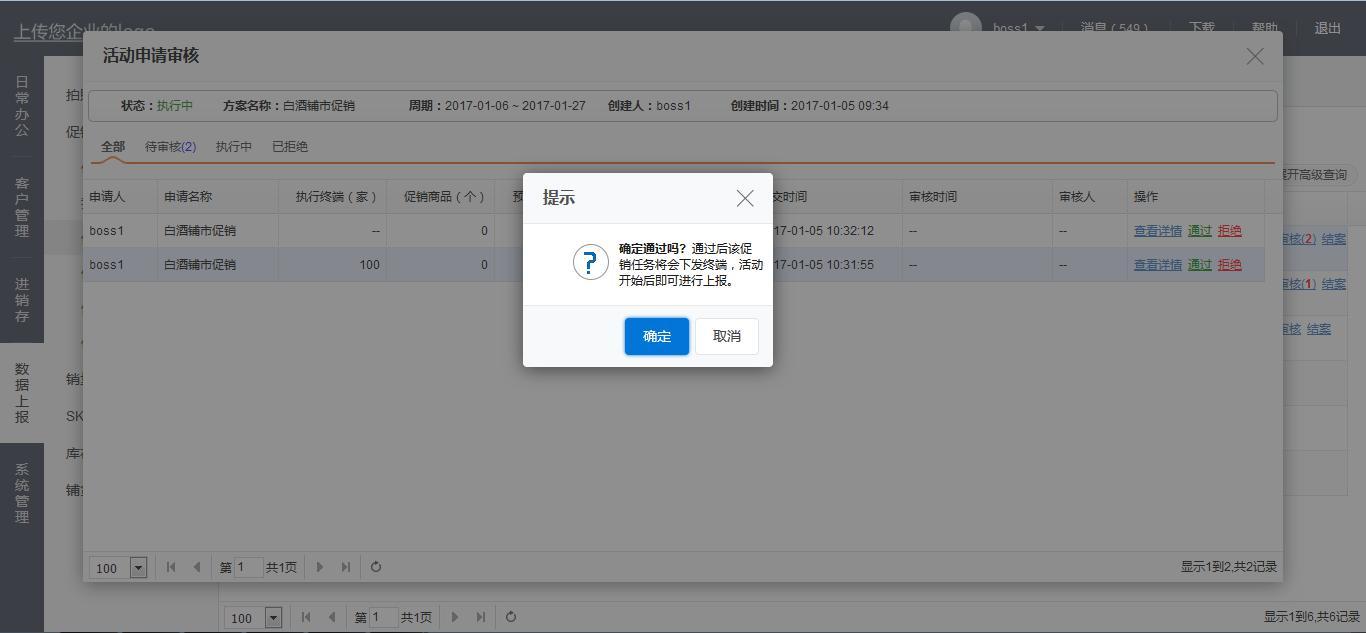Switch to the 执行中 tab
Viewport: 1366px width, 633px height.
[234, 146]
